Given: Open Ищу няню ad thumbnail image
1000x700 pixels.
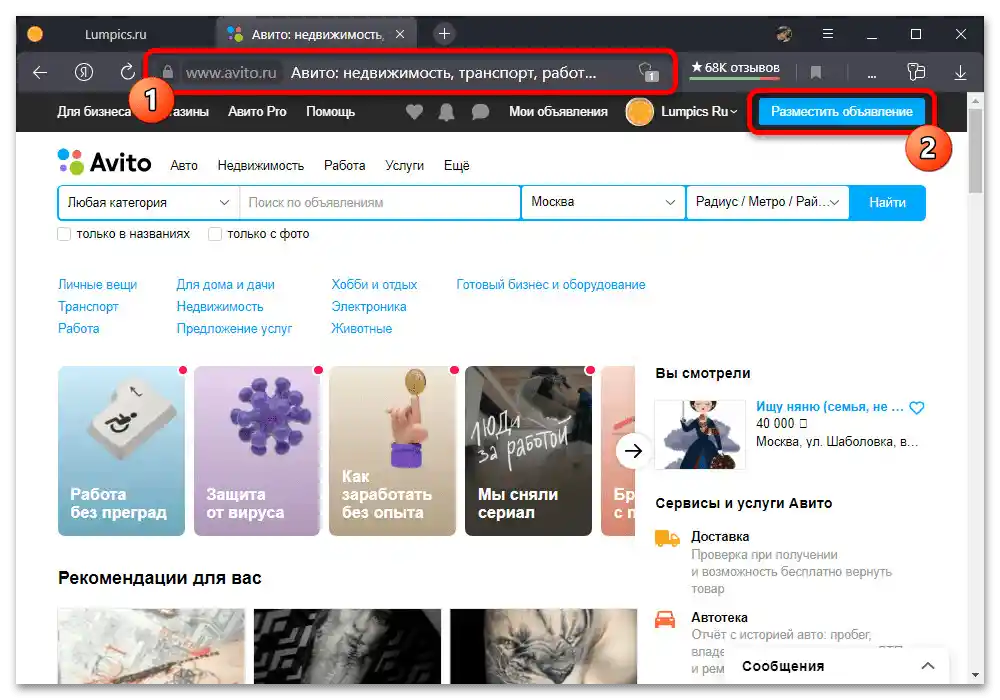Looking at the screenshot, I should pos(700,435).
